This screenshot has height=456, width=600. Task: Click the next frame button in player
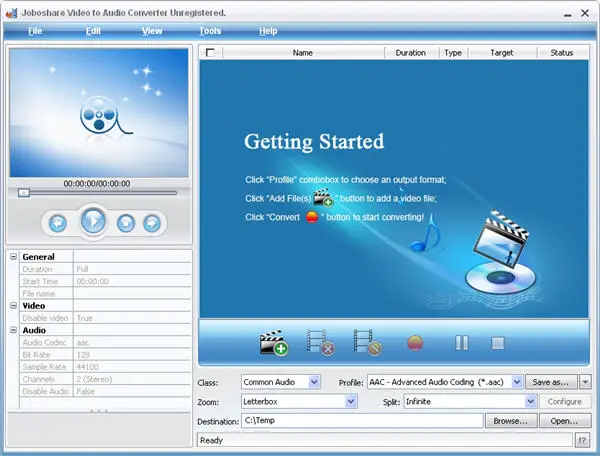[152, 223]
